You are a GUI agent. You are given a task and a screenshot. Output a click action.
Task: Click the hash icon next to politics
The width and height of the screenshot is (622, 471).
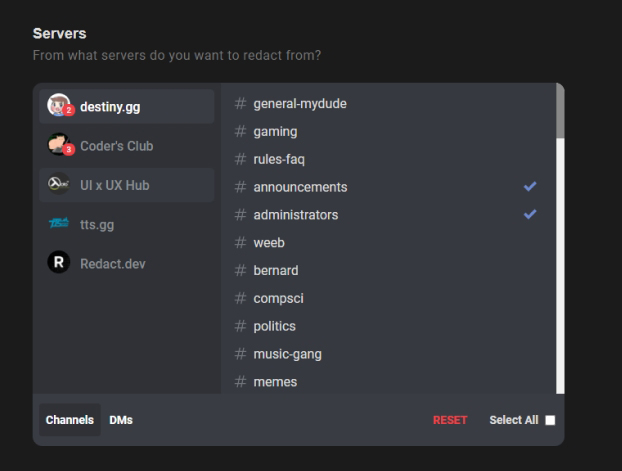(x=240, y=326)
